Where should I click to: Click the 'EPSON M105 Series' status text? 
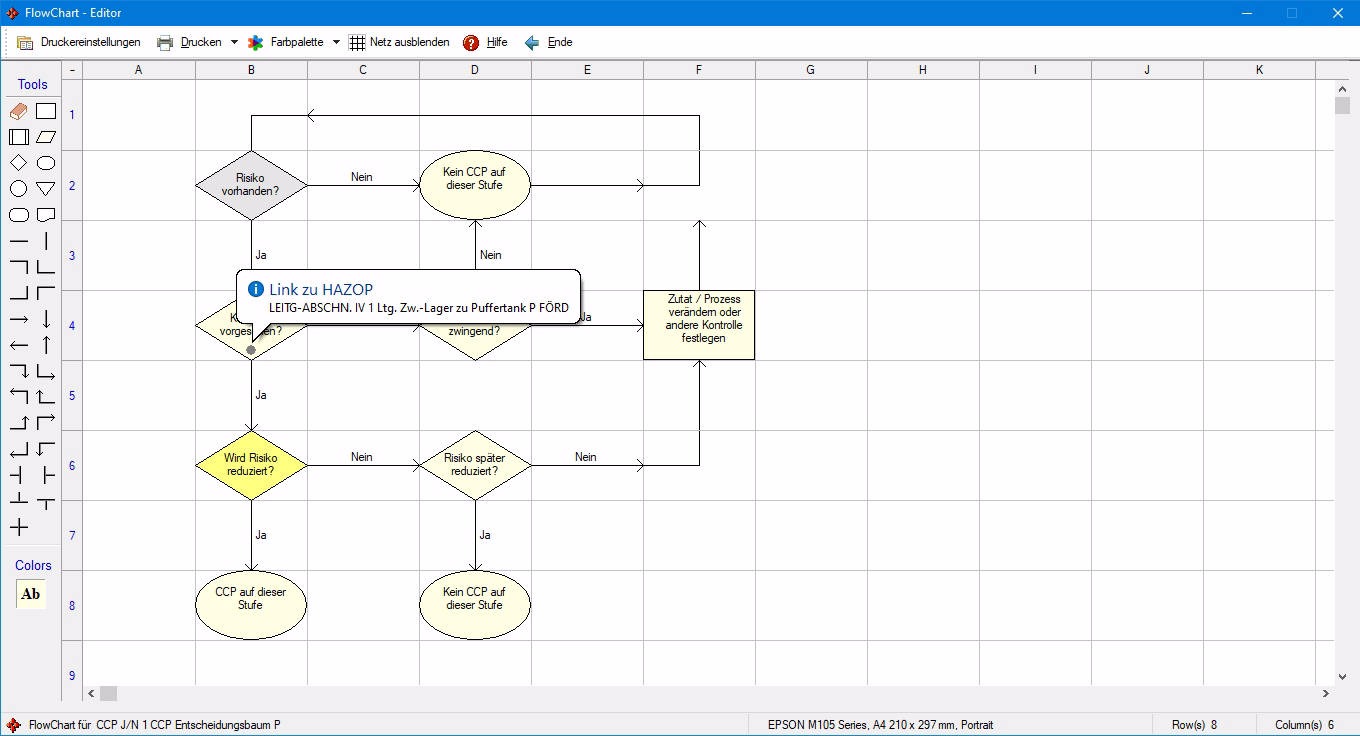tap(880, 725)
